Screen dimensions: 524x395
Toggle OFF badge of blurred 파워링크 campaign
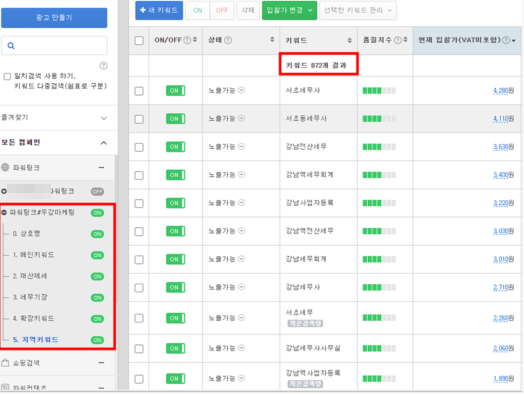click(97, 191)
